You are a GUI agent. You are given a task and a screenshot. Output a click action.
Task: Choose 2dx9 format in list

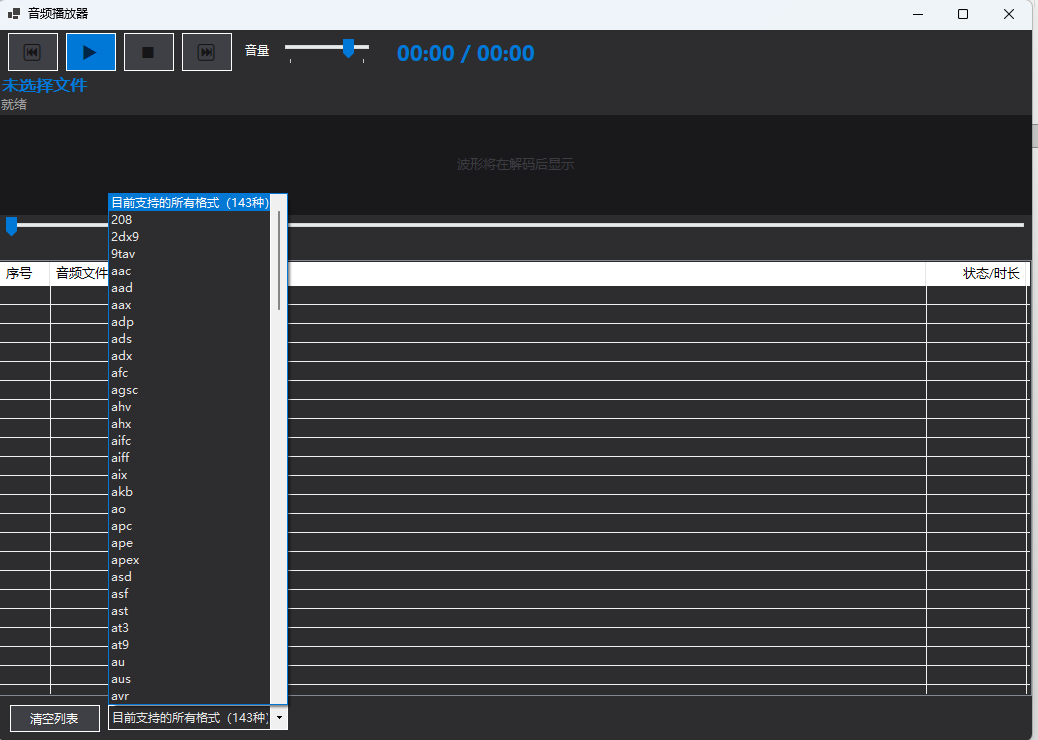[x=189, y=237]
